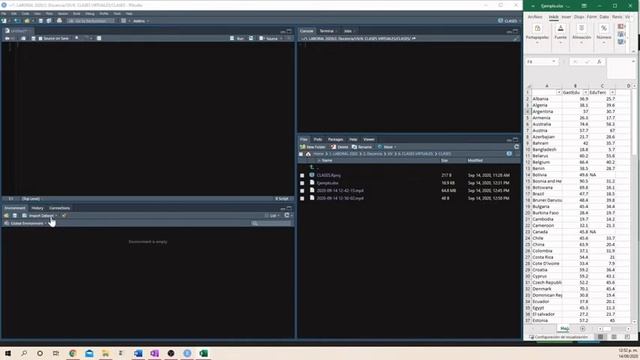Click the Home icon in the Files path
640x360 pixels.
tap(308, 154)
